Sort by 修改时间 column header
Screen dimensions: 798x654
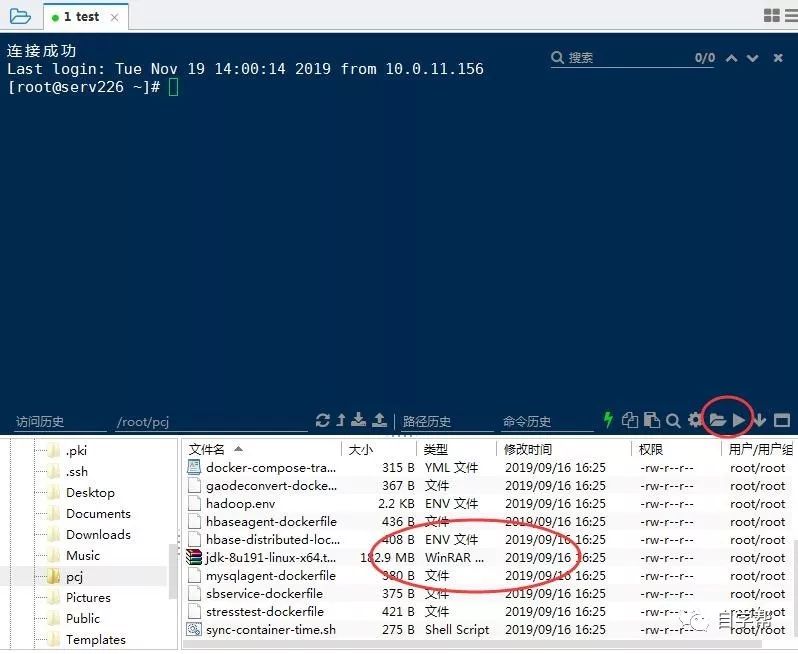[x=564, y=449]
